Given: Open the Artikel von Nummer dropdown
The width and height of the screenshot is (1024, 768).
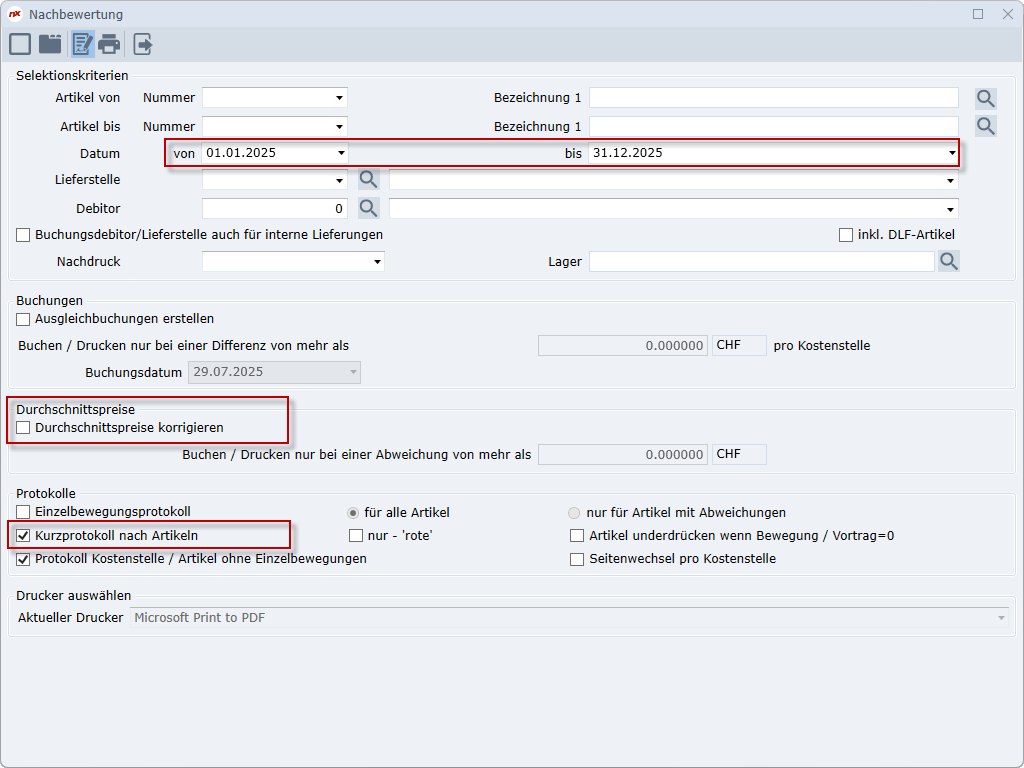Looking at the screenshot, I should [x=339, y=98].
